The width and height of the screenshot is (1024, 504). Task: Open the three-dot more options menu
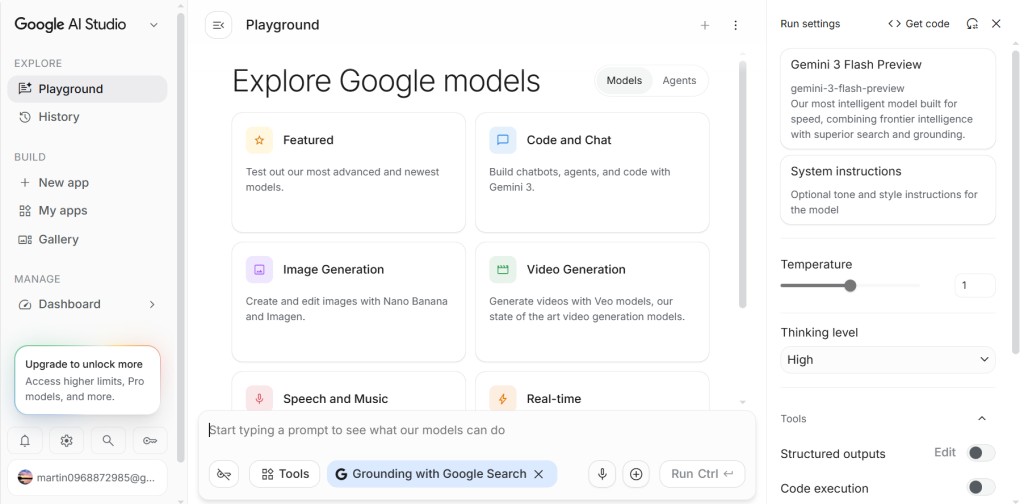coord(735,25)
